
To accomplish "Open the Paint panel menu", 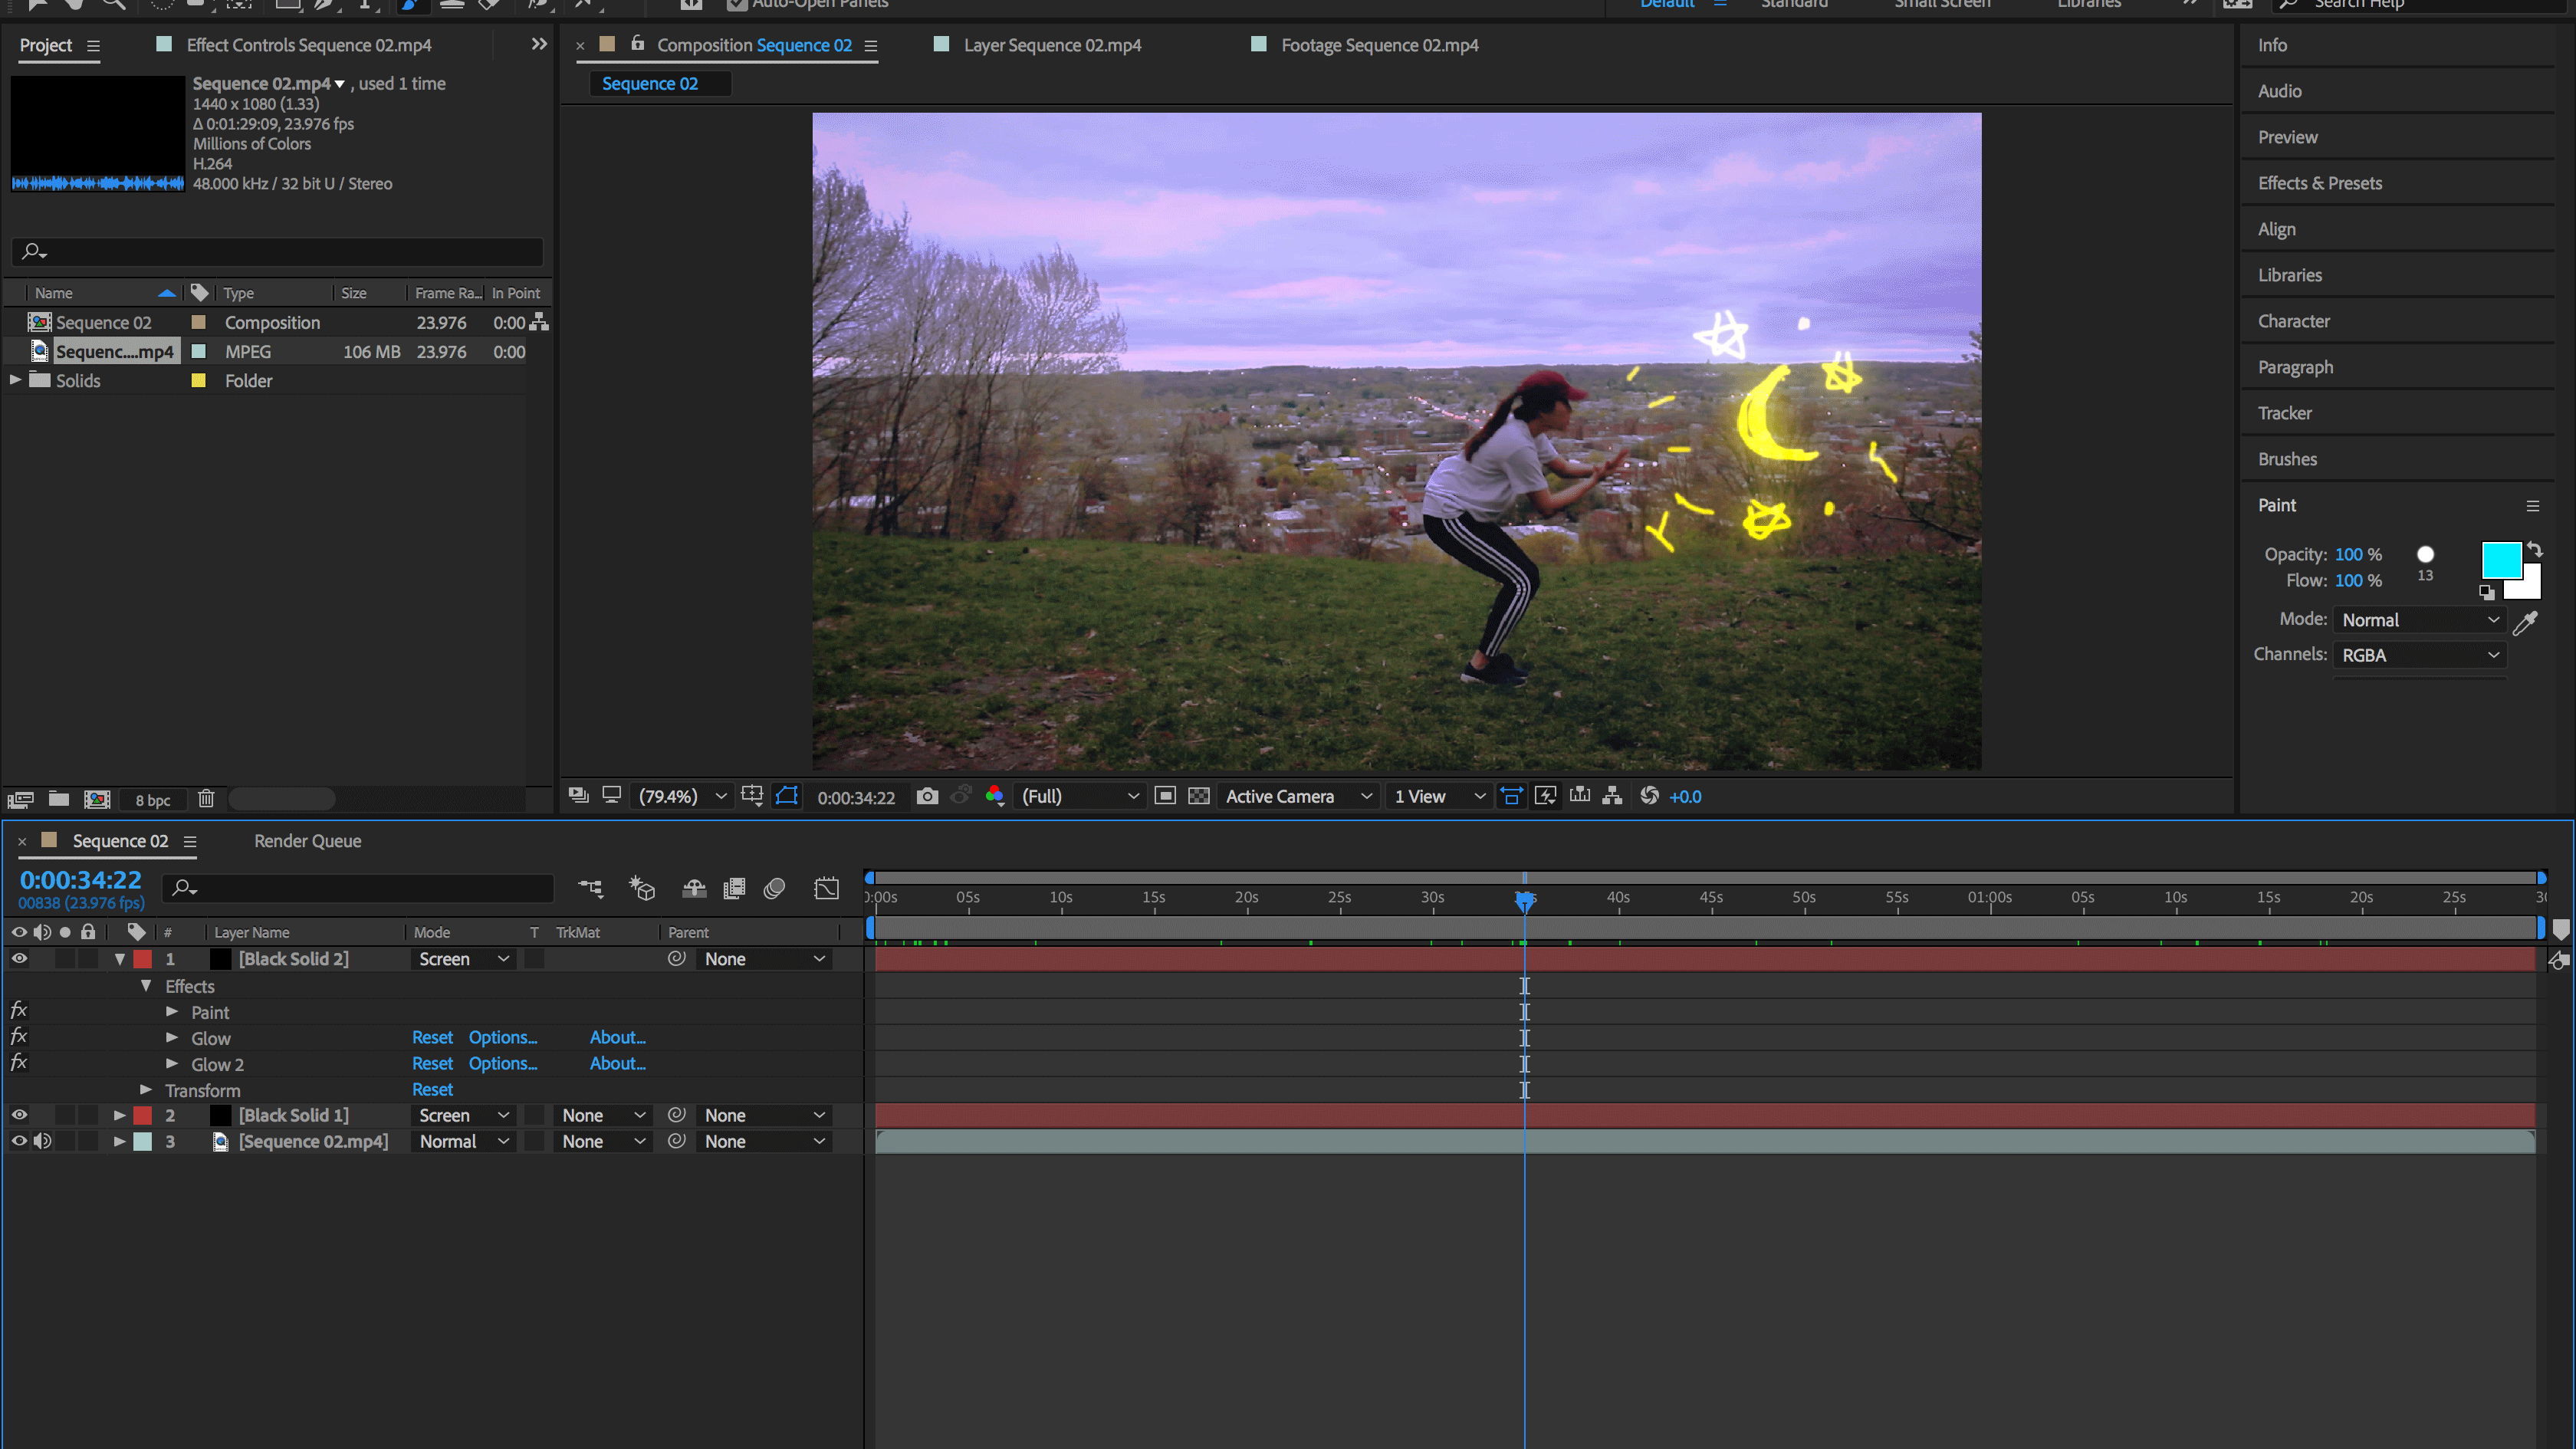I will [x=2533, y=506].
